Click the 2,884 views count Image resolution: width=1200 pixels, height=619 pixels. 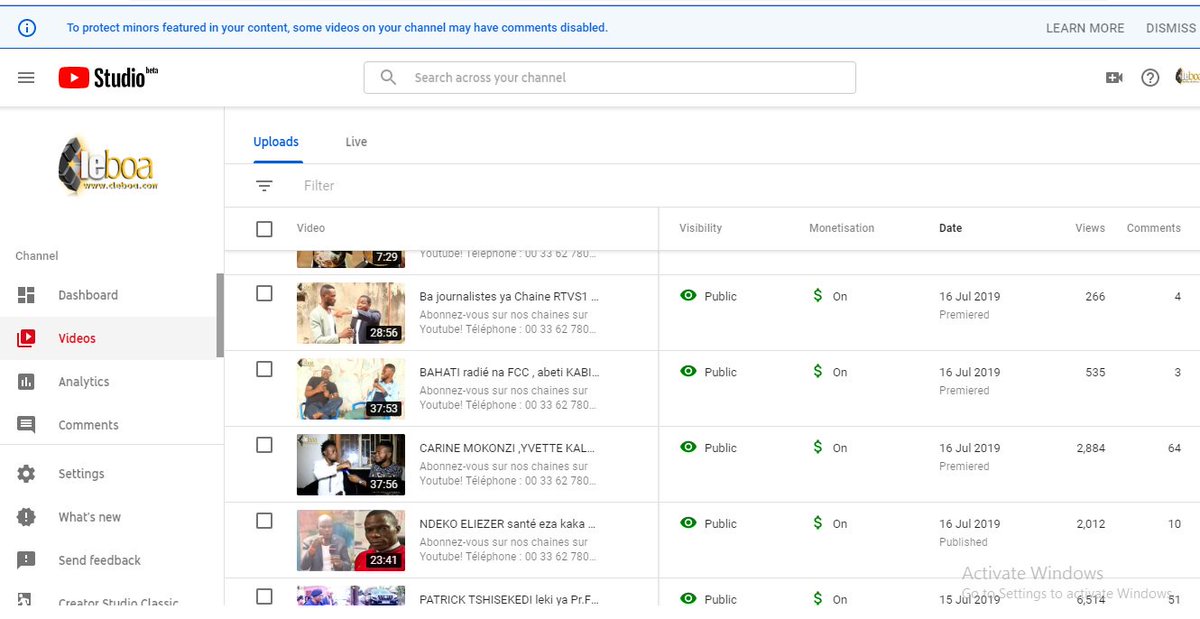pos(1090,448)
